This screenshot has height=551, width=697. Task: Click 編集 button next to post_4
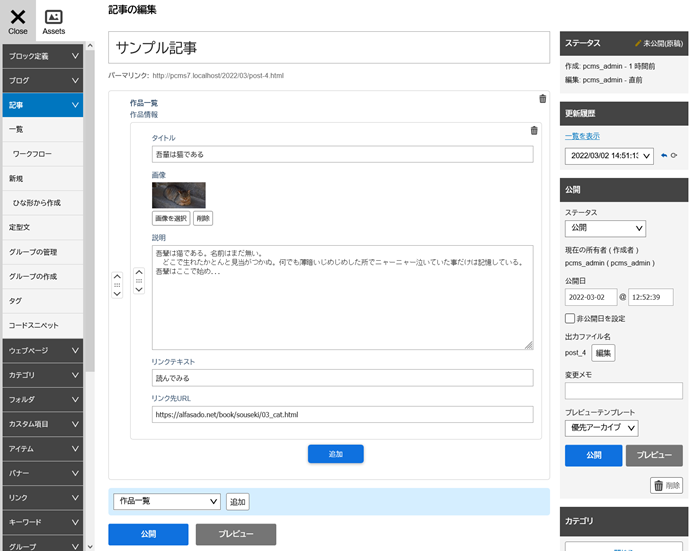pyautogui.click(x=603, y=353)
